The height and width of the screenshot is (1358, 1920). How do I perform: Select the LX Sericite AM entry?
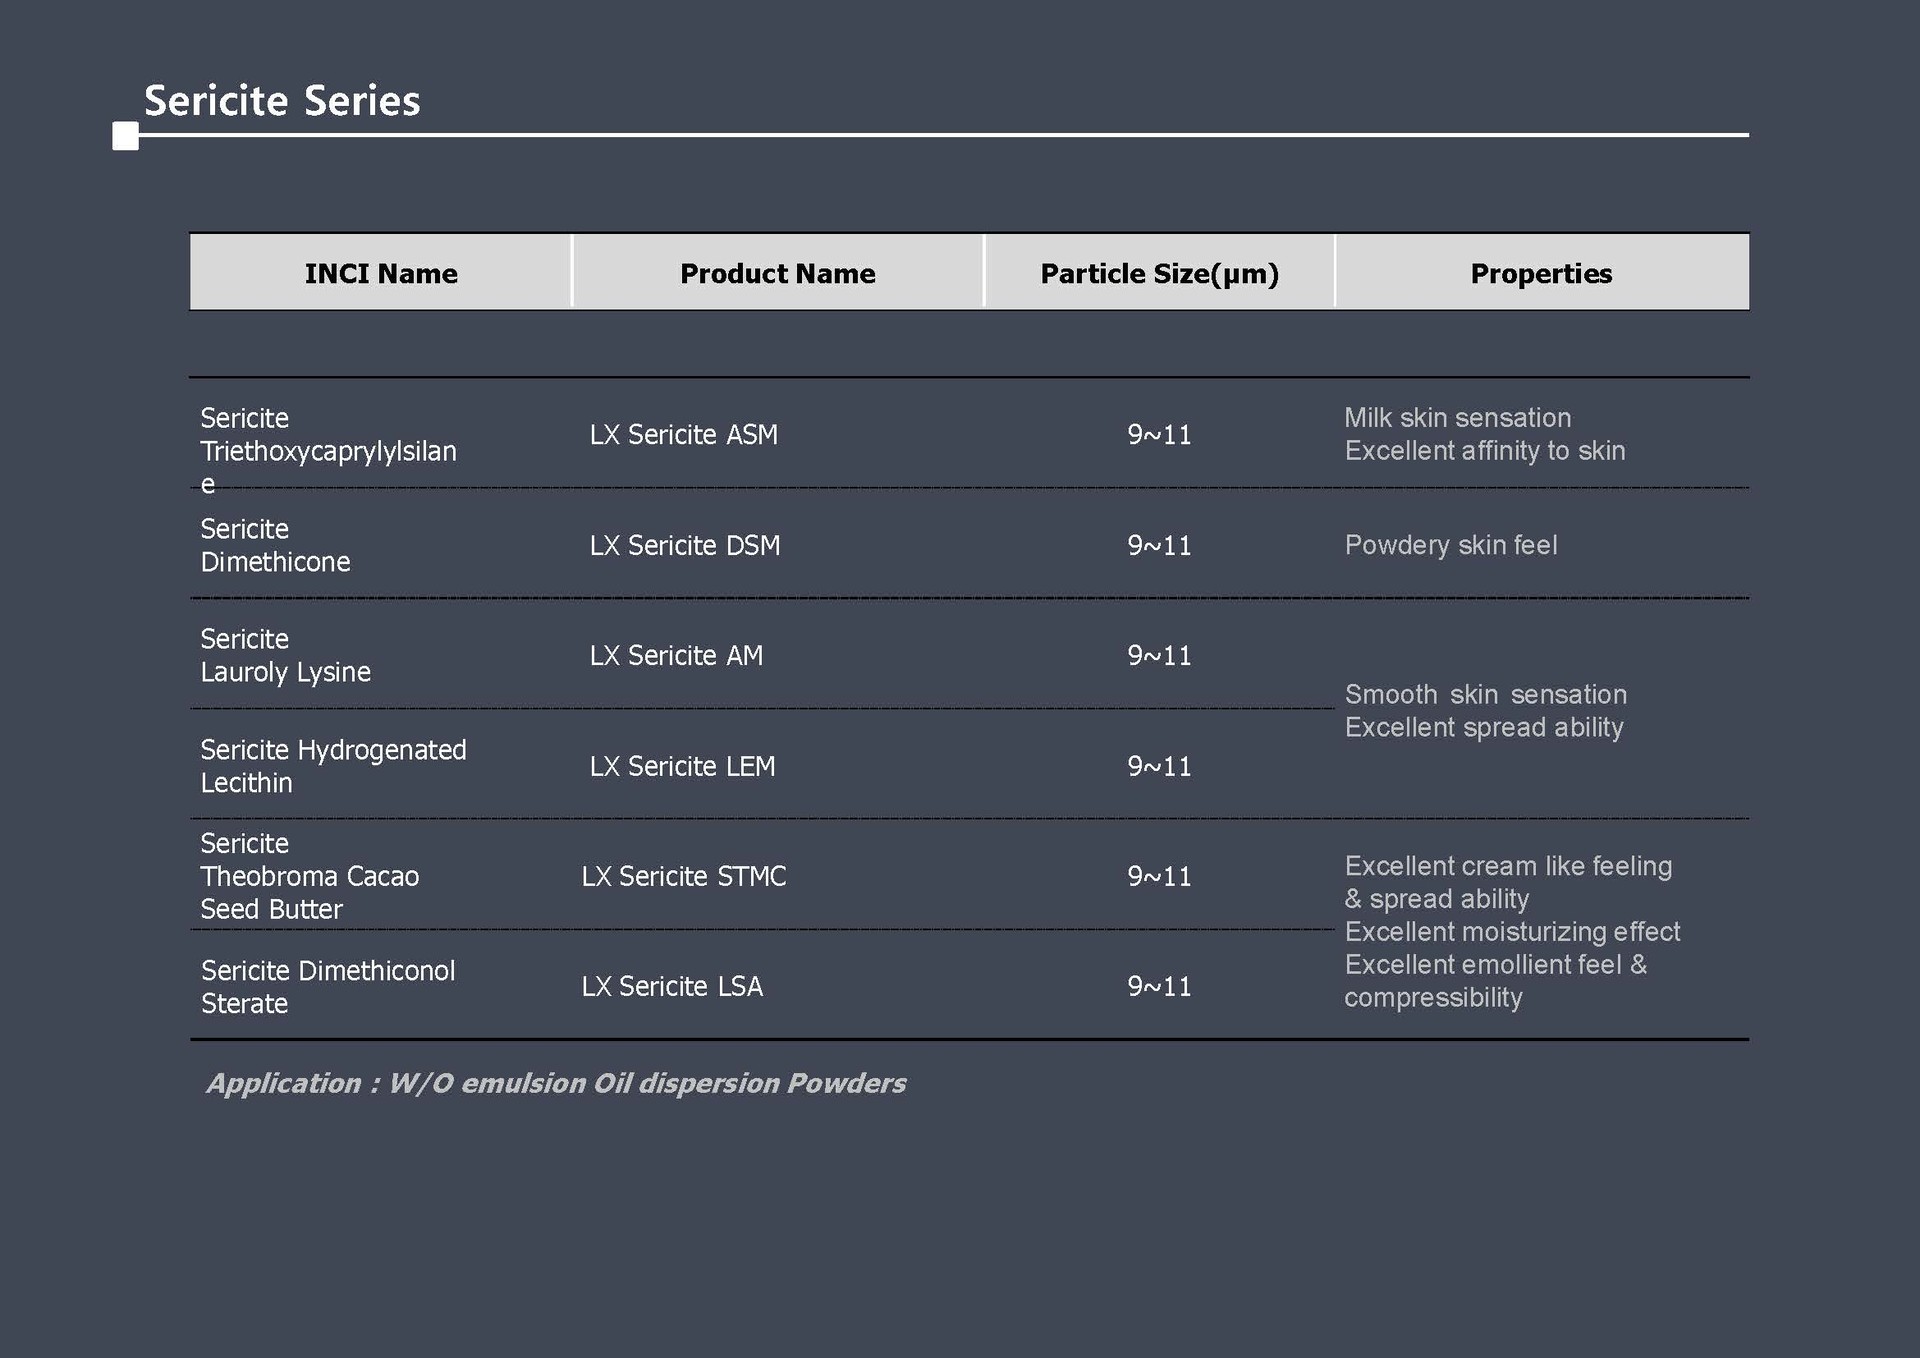pyautogui.click(x=676, y=656)
